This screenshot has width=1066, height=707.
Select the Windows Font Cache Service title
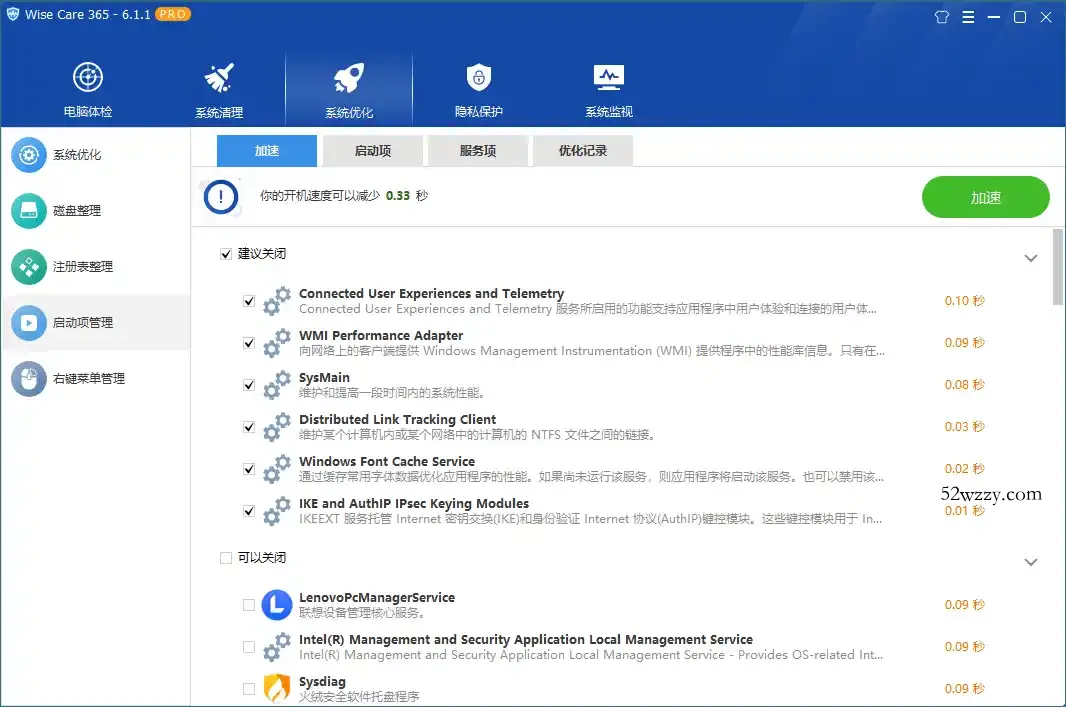[x=387, y=462]
